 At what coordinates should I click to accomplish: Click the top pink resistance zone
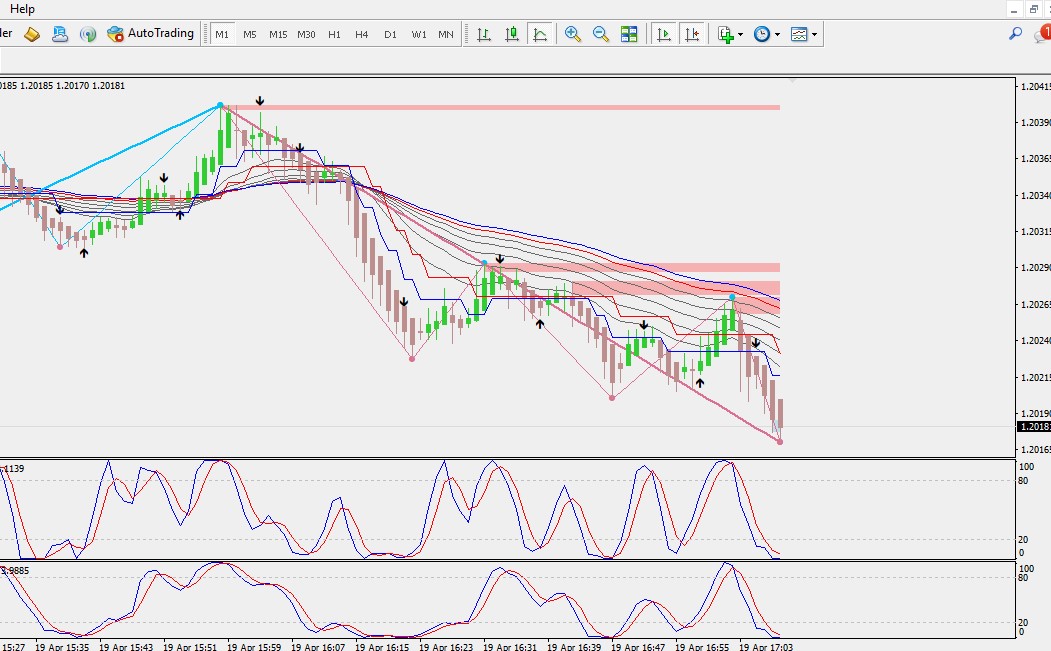click(x=501, y=107)
